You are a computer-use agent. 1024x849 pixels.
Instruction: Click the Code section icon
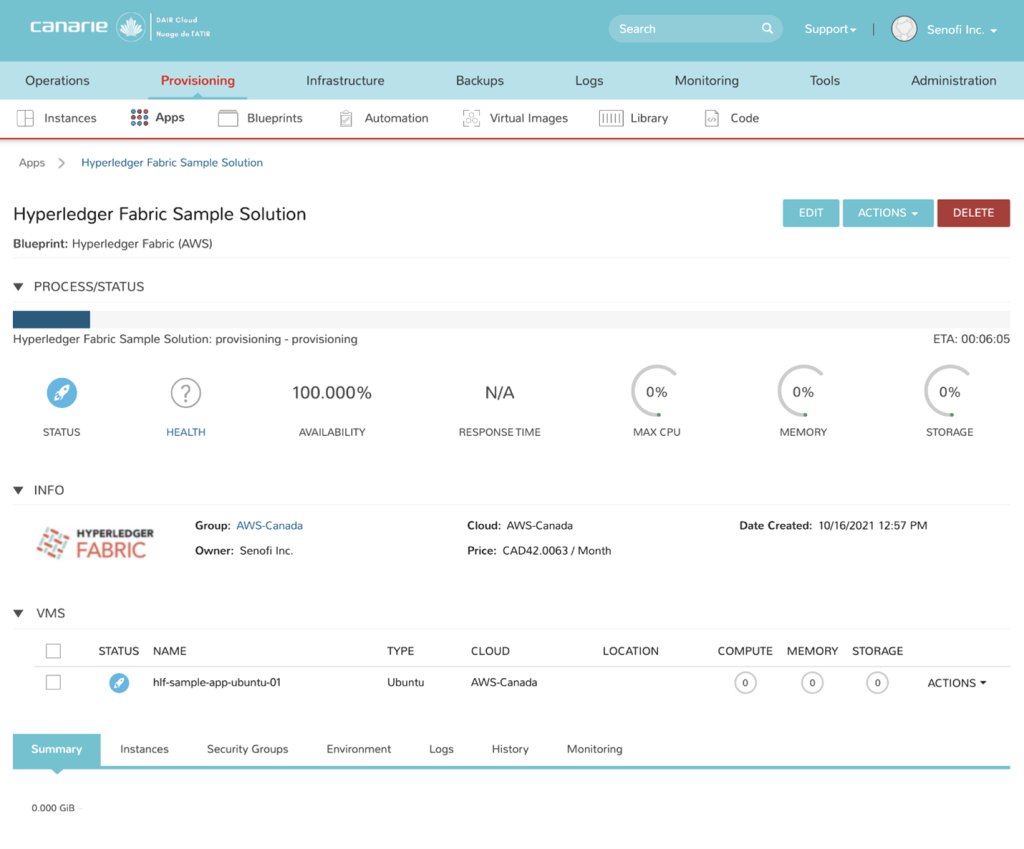coord(712,118)
